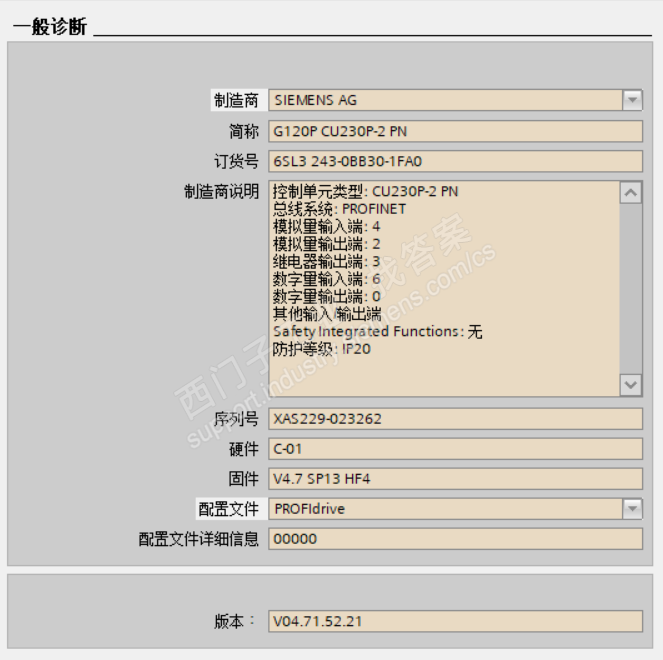This screenshot has height=660, width=663.
Task: Click the 配置文件详细信息 label
Action: (199, 539)
